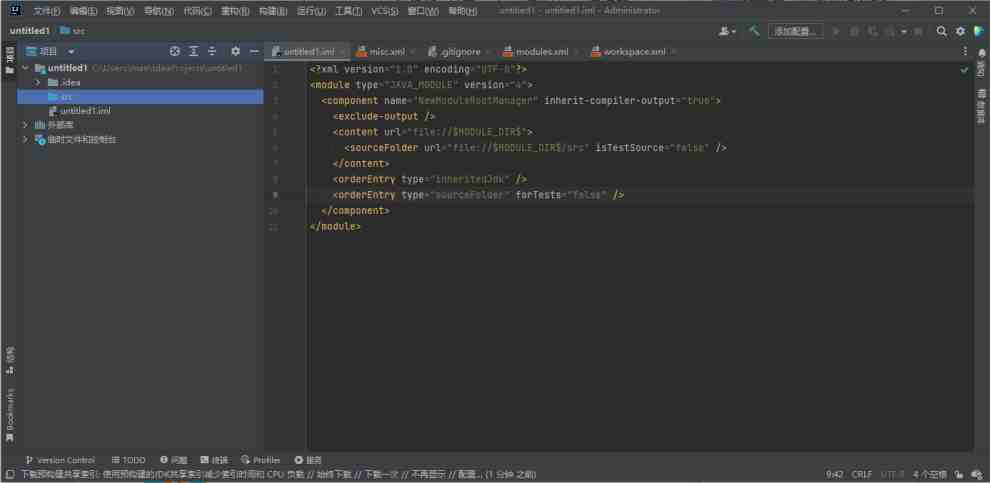Switch to the .gitignore editor tab
This screenshot has width=990, height=483.
455,52
